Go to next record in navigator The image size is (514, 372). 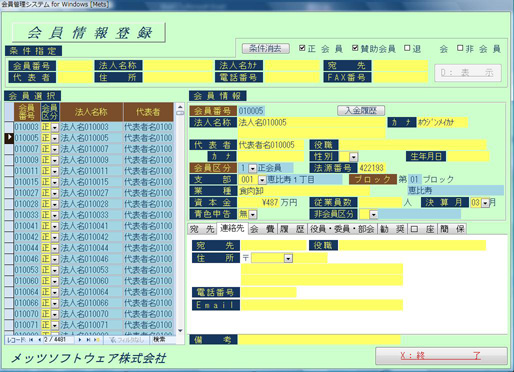click(x=80, y=340)
